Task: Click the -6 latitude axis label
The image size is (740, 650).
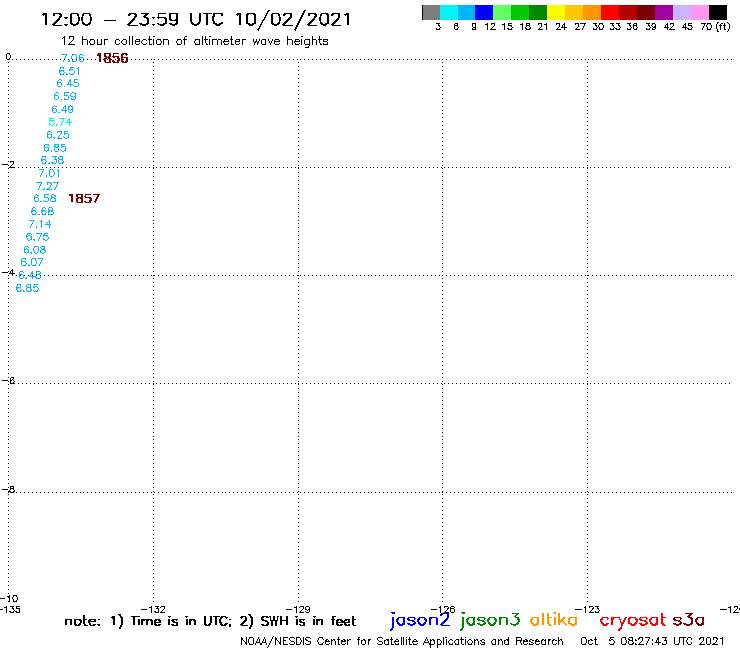Action: tap(8, 380)
